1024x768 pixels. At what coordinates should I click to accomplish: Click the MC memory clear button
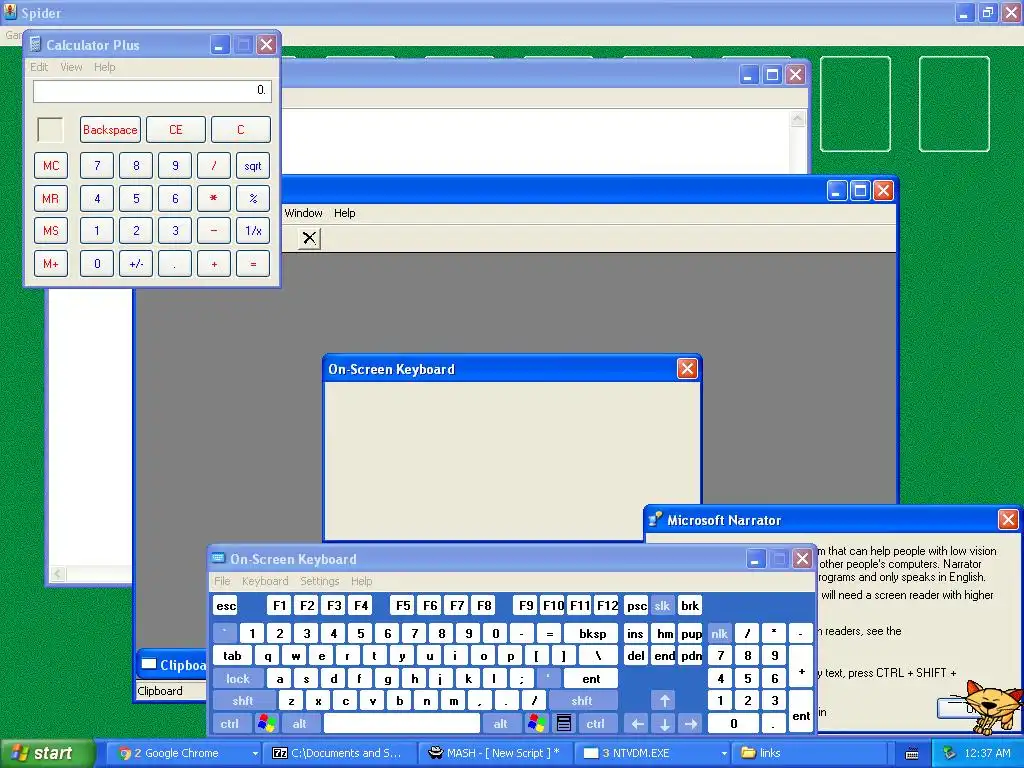click(51, 166)
